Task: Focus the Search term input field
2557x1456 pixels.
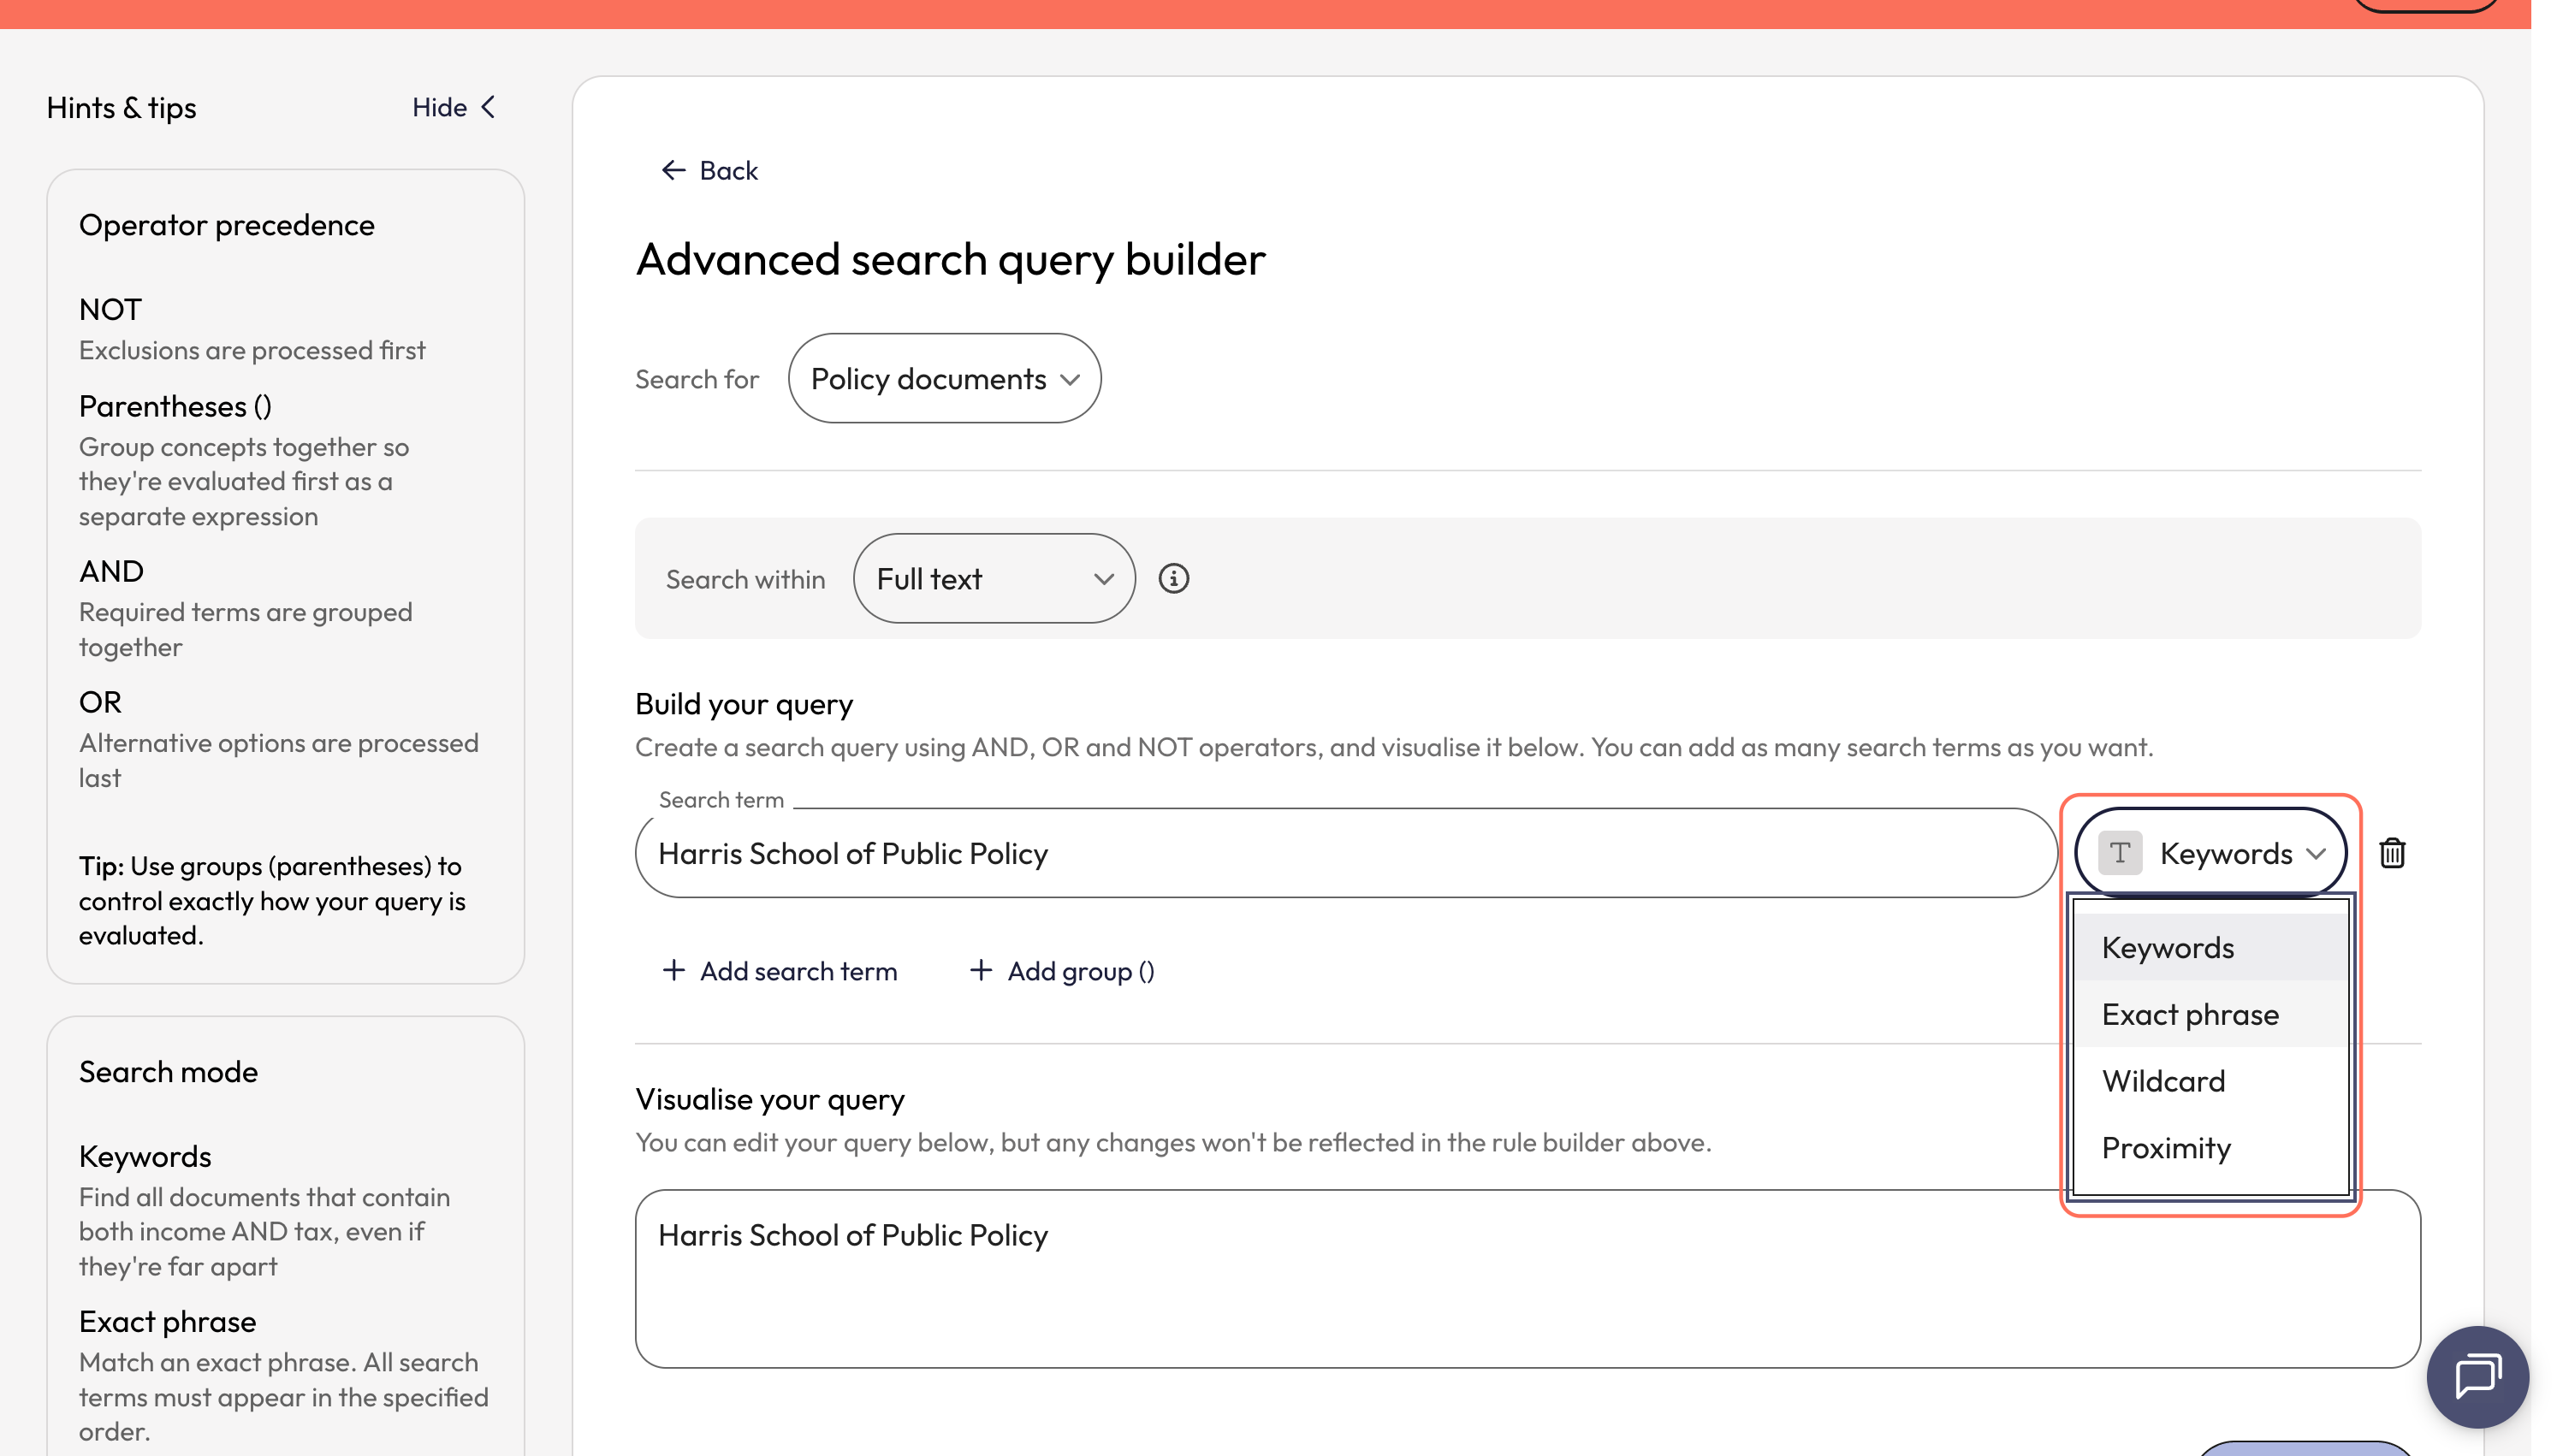Action: click(x=1345, y=853)
